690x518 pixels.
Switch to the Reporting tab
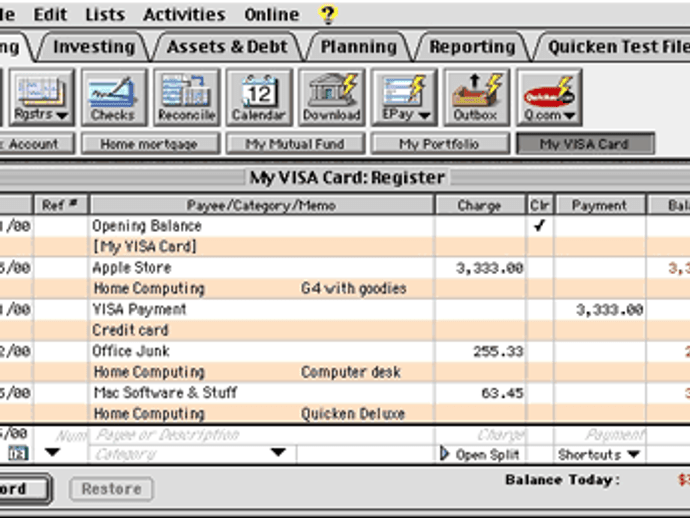[x=472, y=47]
